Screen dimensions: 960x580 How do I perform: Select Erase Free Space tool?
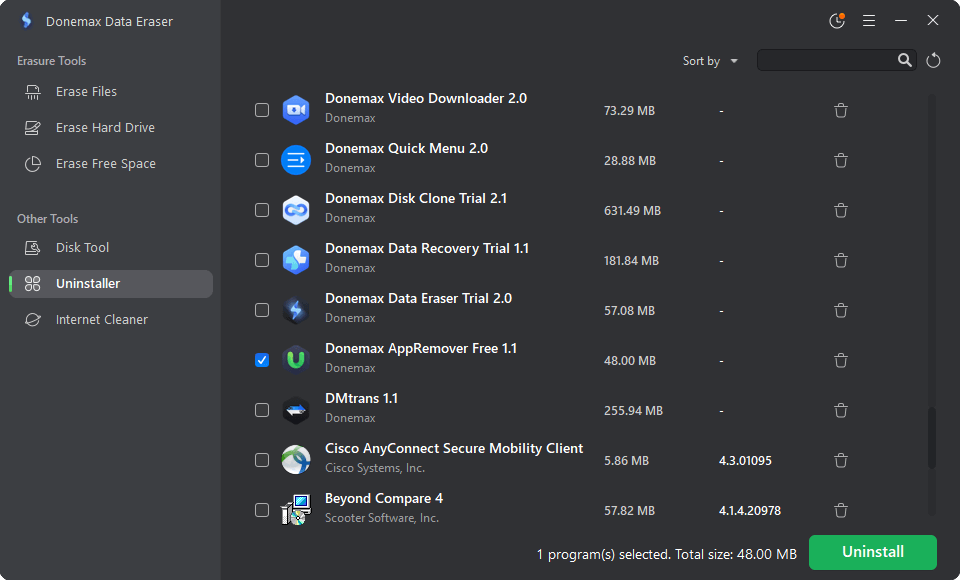coord(111,164)
